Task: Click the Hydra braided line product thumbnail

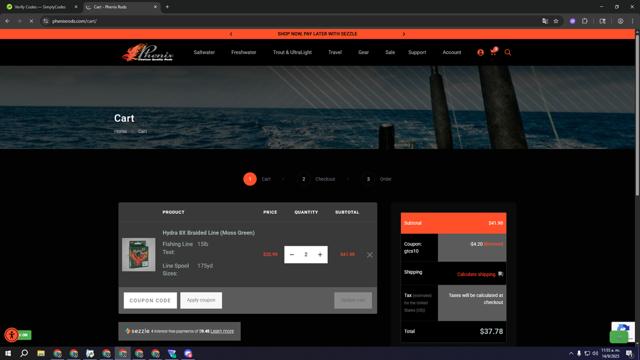Action: pyautogui.click(x=138, y=255)
